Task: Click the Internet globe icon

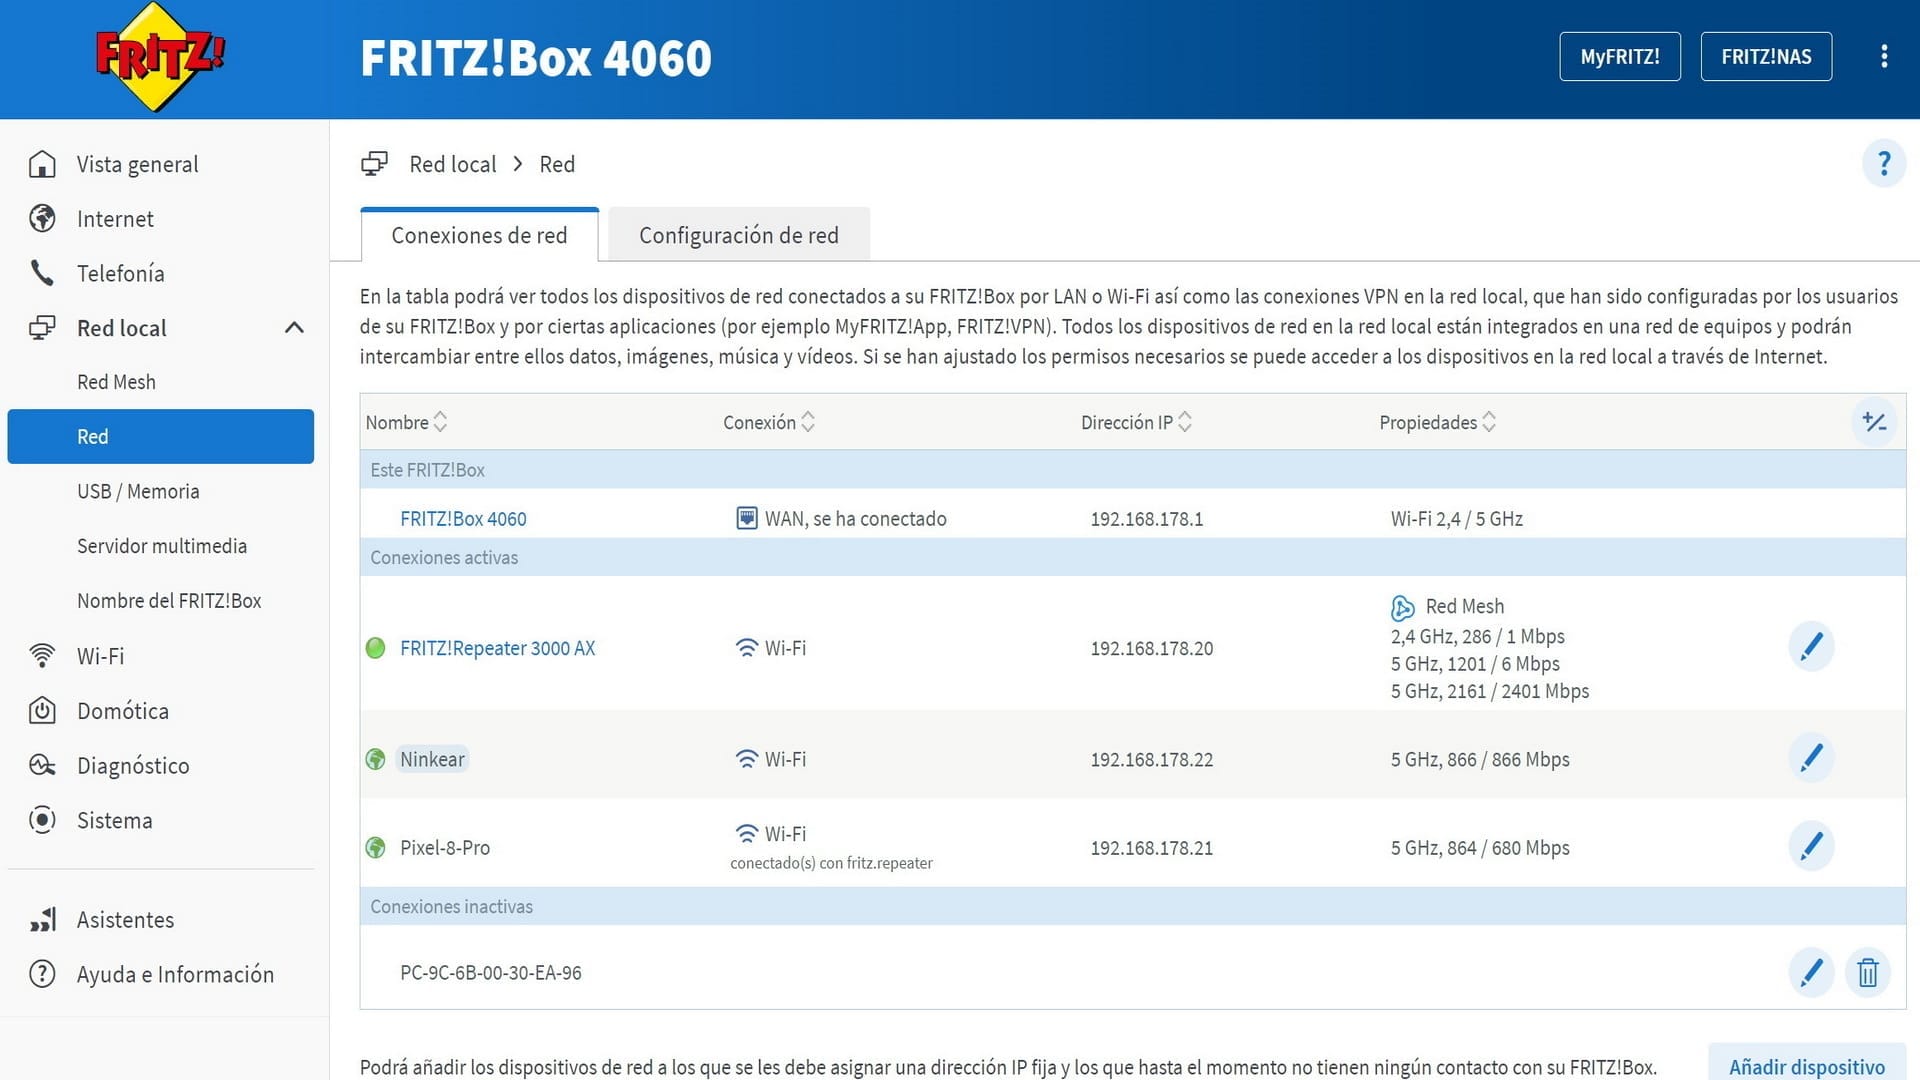Action: click(x=42, y=219)
